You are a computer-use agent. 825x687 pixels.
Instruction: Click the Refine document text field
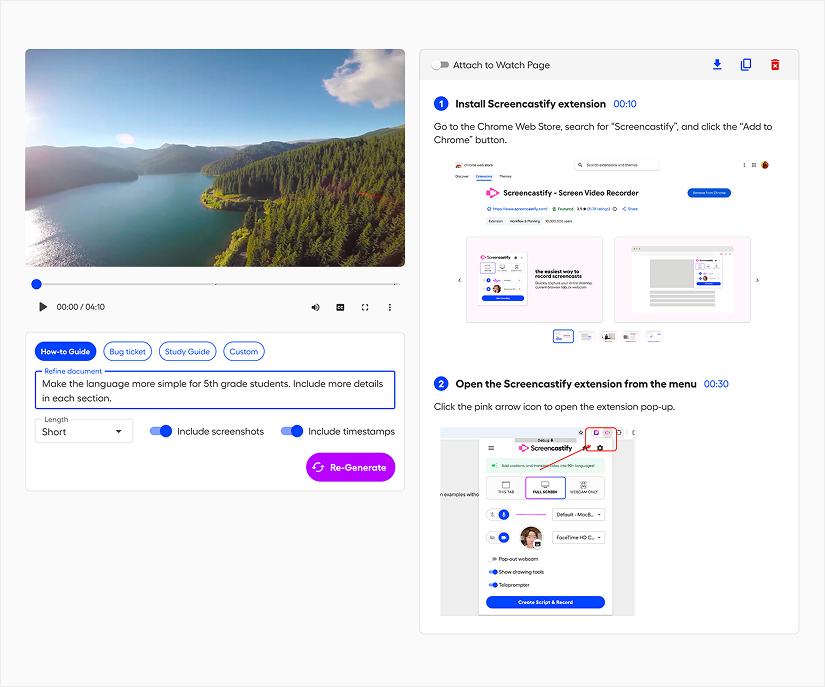[215, 390]
